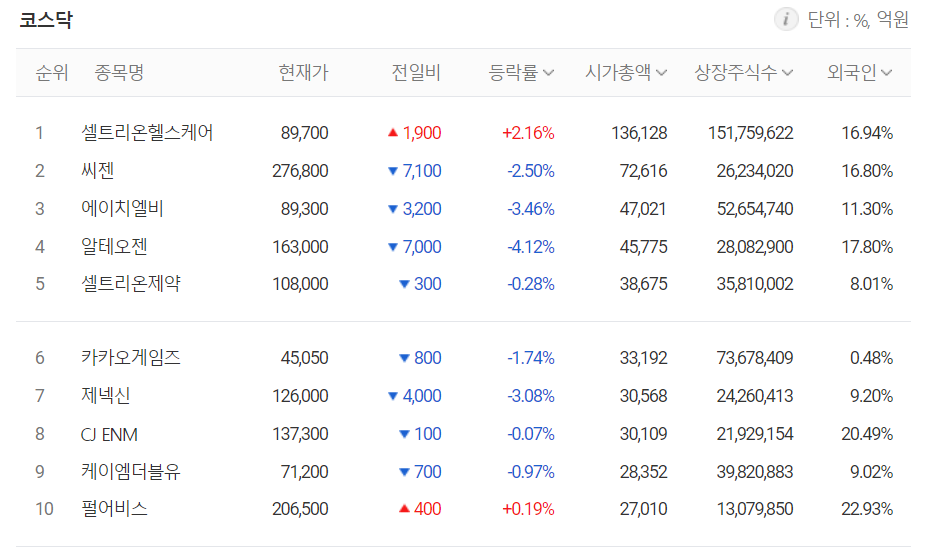Click the current price 45,050

(304, 358)
